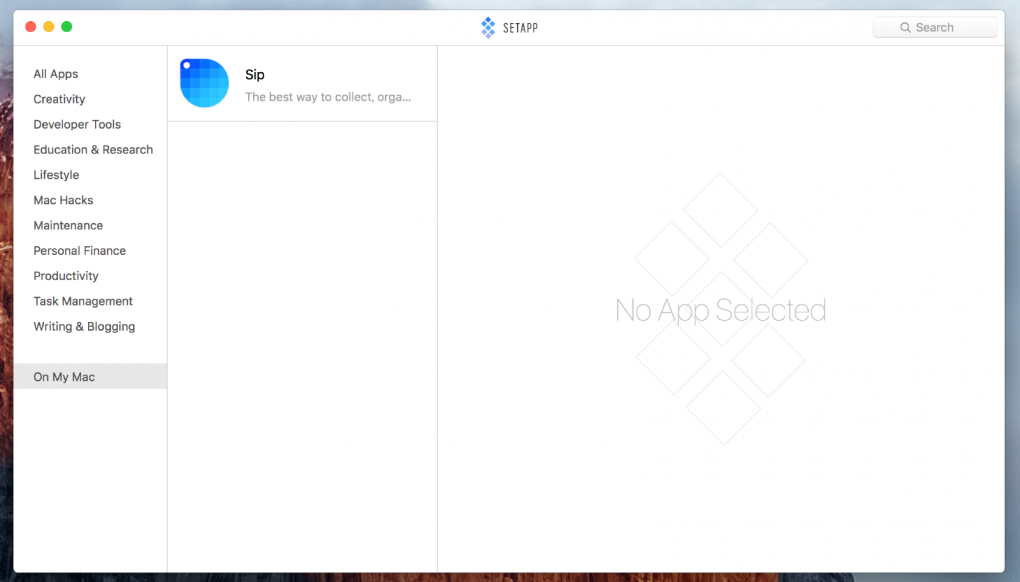This screenshot has height=582, width=1020.
Task: Click the magnifying glass search icon
Action: click(x=905, y=28)
